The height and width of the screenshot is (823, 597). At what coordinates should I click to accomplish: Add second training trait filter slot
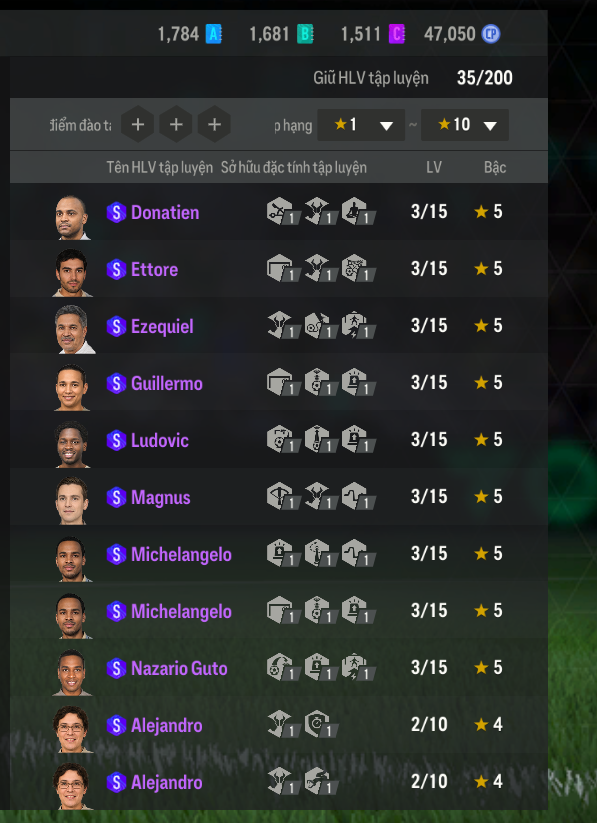click(x=176, y=124)
